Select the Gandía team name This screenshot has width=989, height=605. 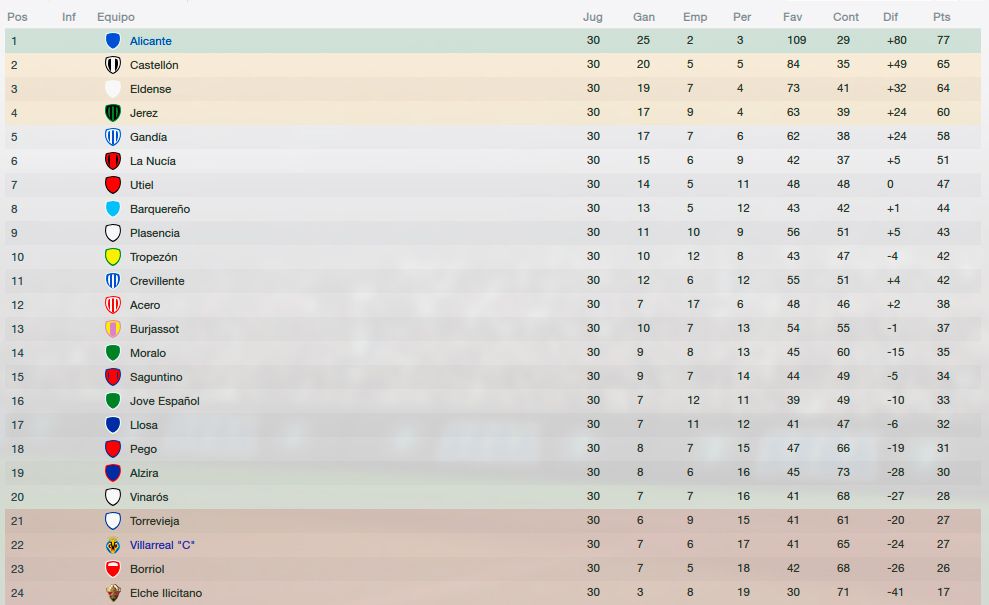(x=148, y=137)
